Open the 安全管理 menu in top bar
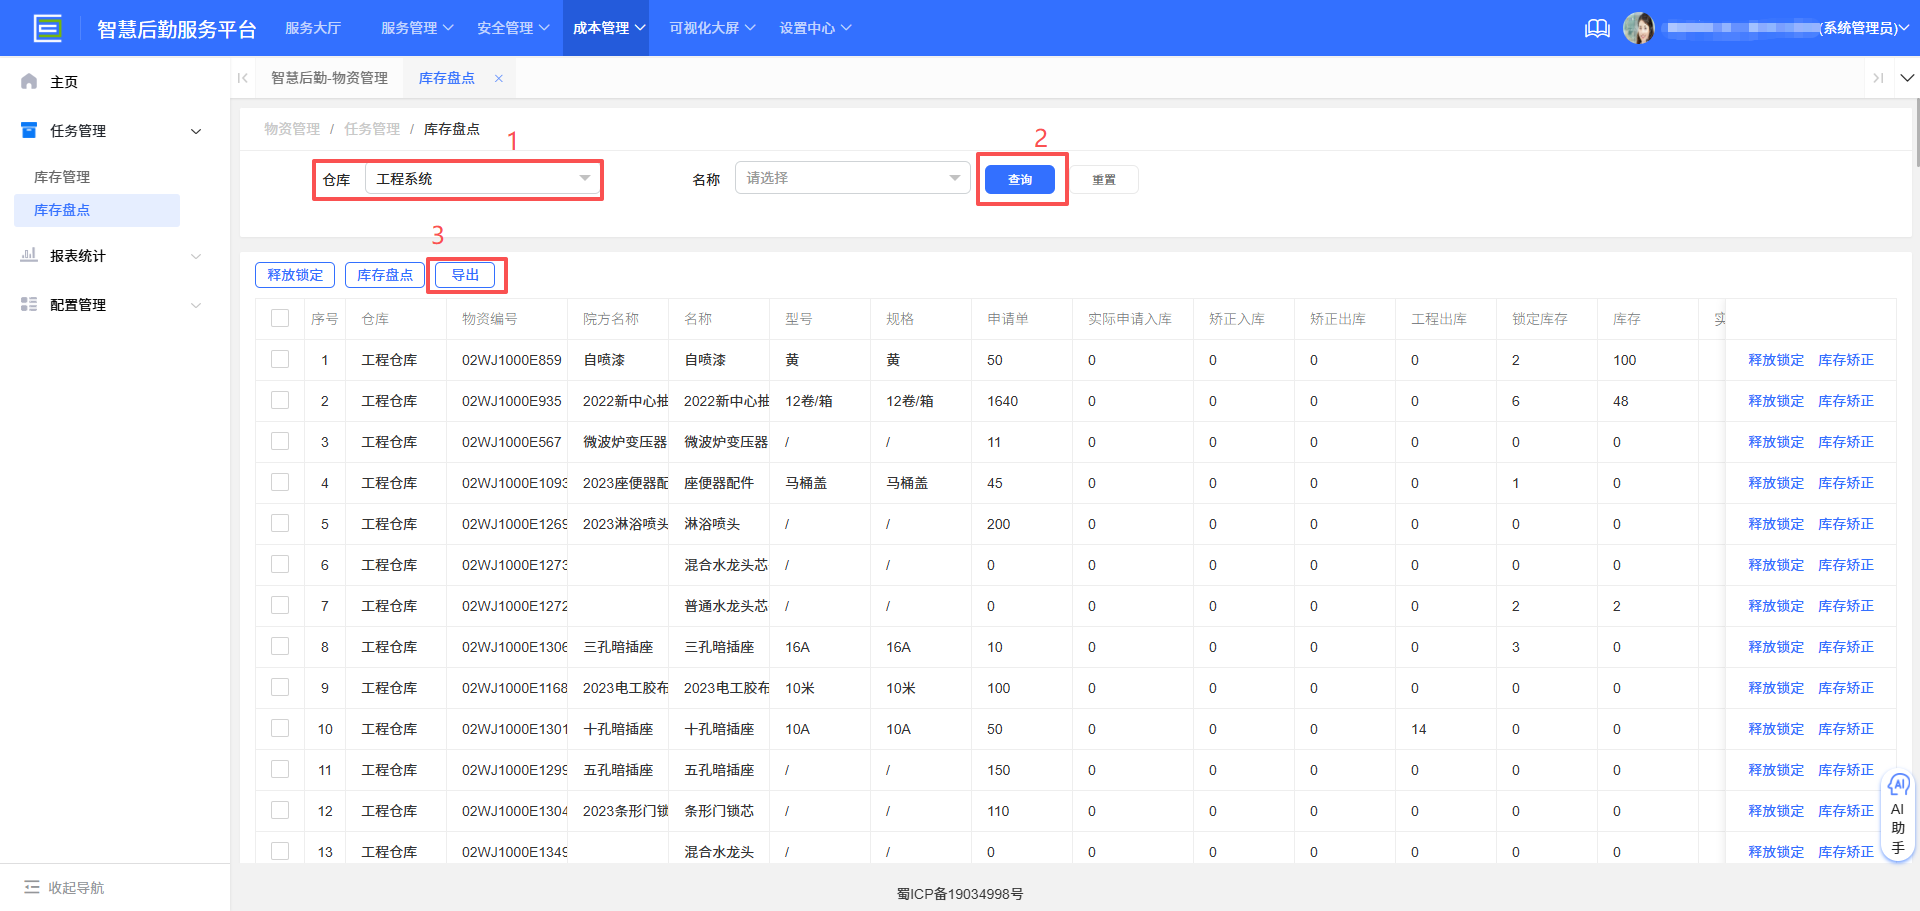 click(513, 28)
